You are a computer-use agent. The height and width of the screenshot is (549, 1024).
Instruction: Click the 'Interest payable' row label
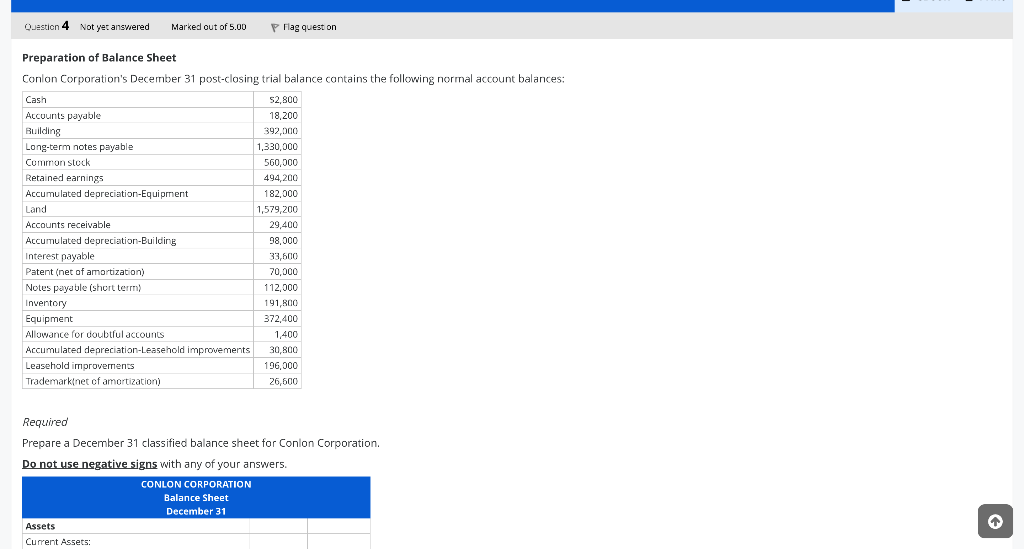pyautogui.click(x=59, y=257)
